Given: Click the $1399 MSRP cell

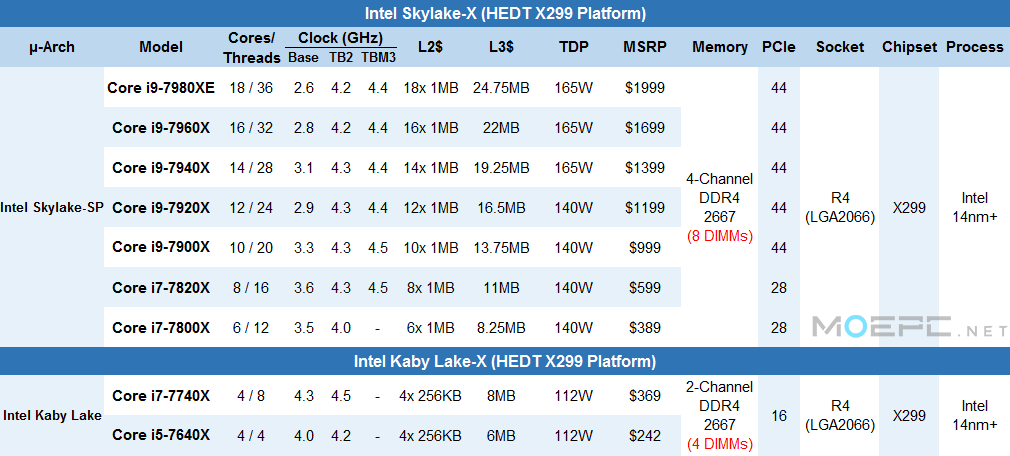Looking at the screenshot, I should coord(644,167).
